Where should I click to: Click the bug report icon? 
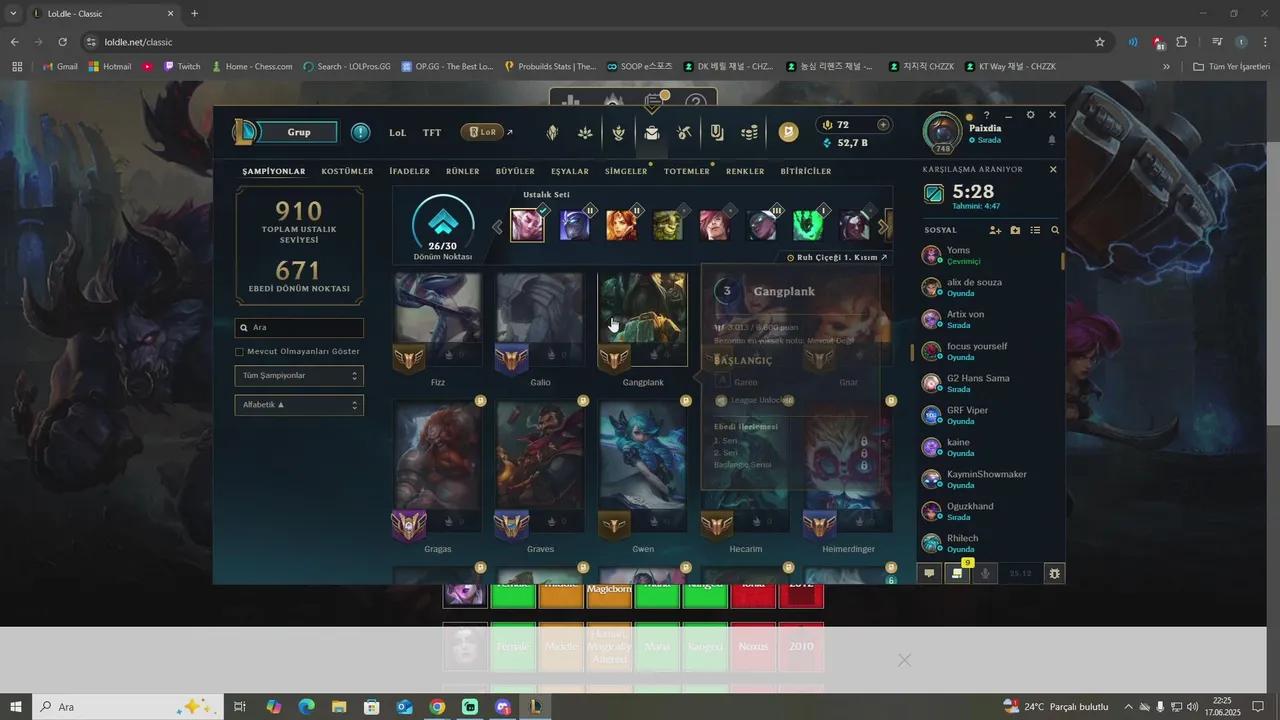1054,573
